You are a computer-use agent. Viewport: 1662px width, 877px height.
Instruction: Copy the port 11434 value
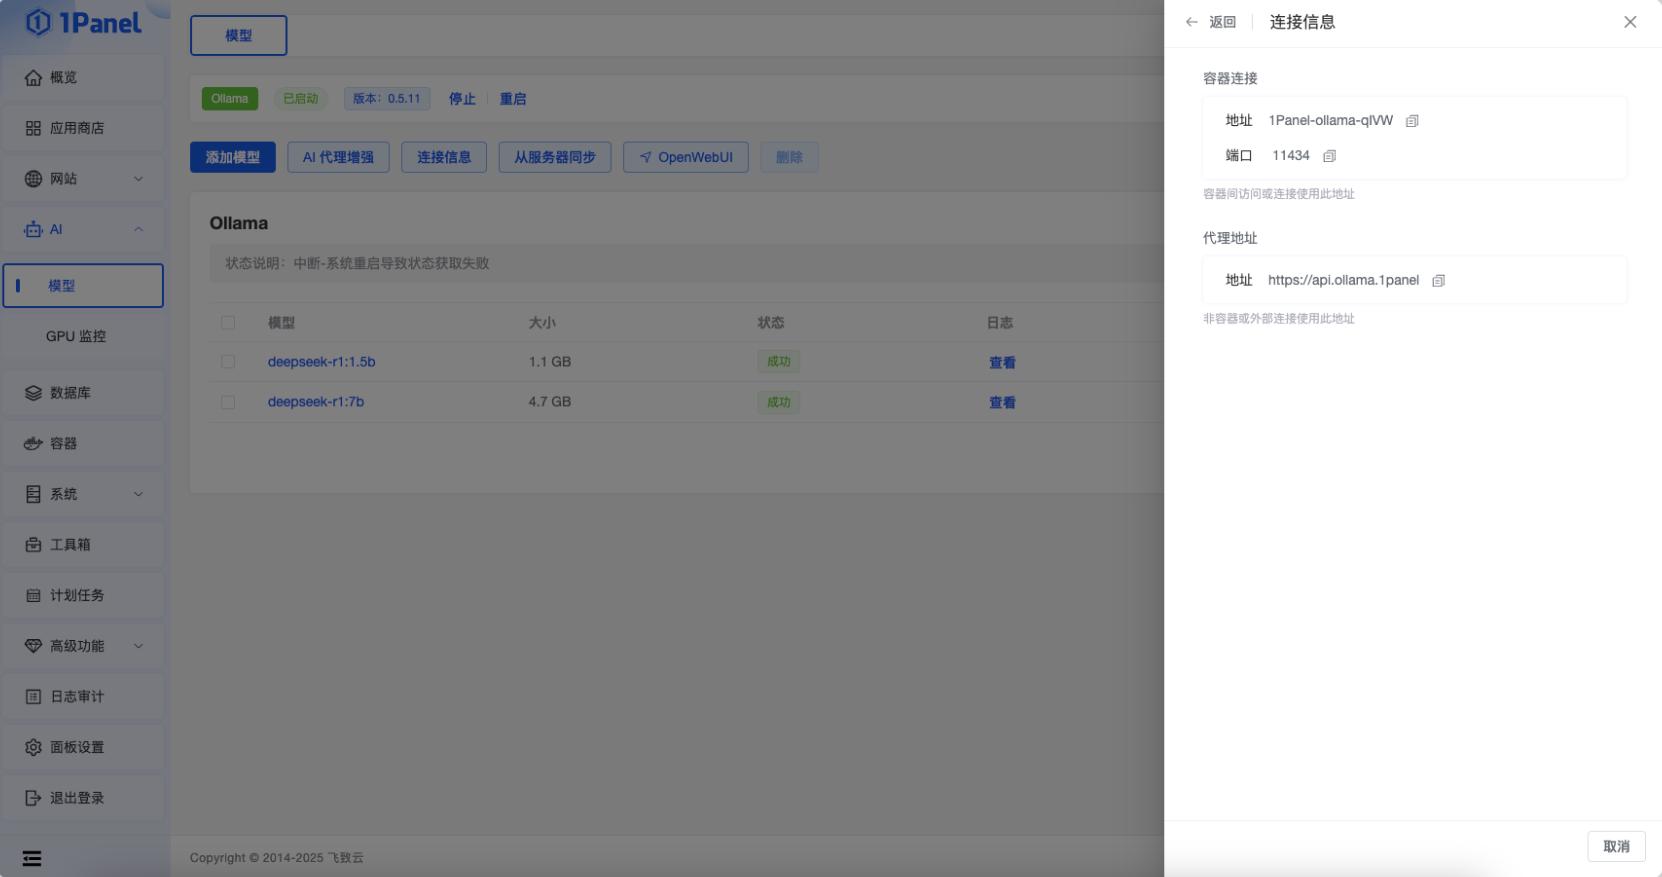(1329, 156)
